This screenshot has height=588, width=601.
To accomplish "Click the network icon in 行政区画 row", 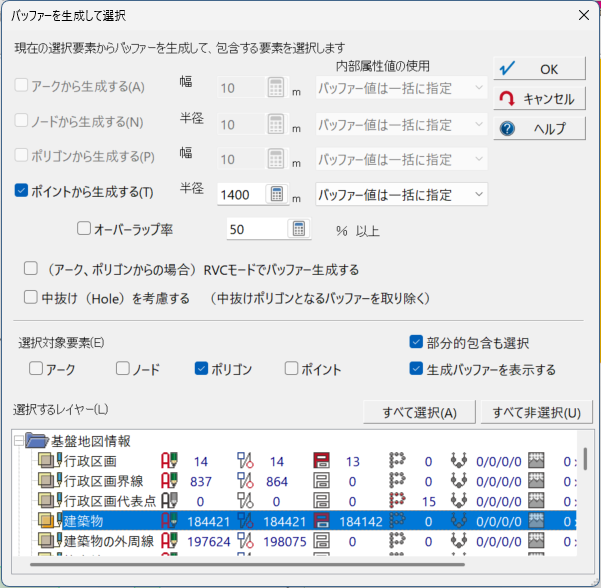I will coord(459,461).
